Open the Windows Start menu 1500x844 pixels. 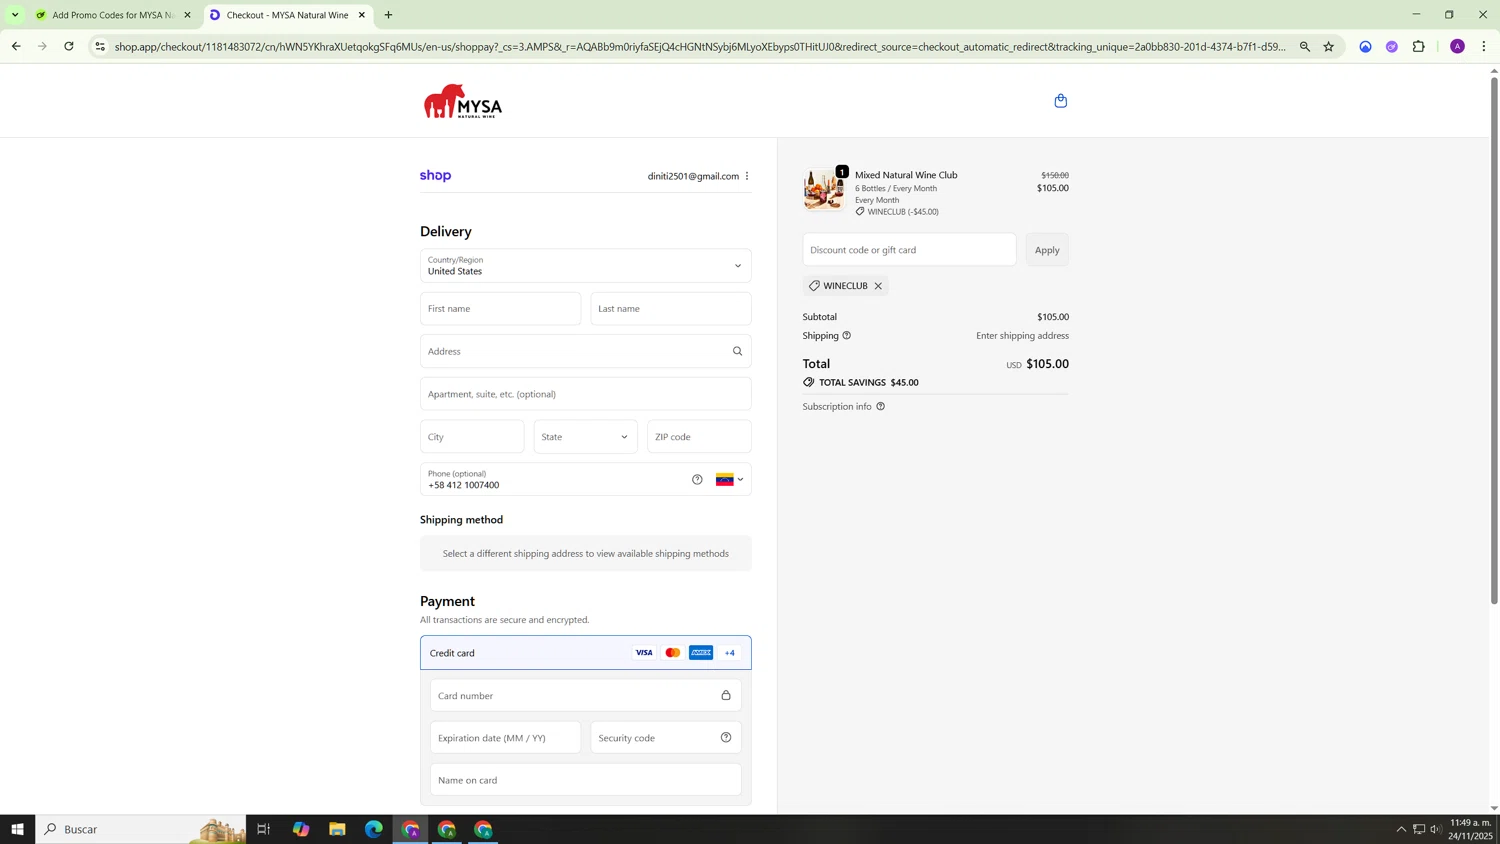coord(17,829)
